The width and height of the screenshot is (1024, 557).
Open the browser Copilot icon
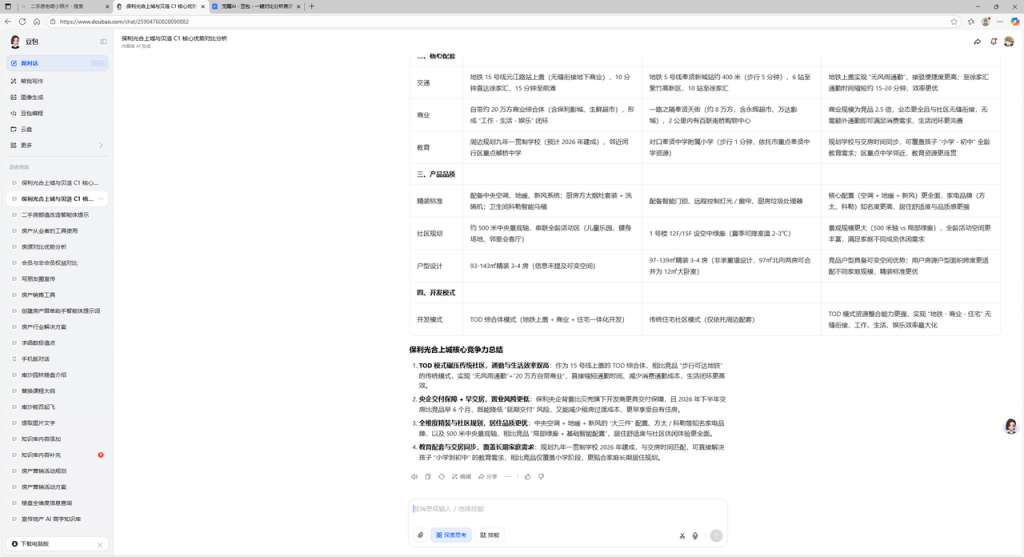[1015, 22]
